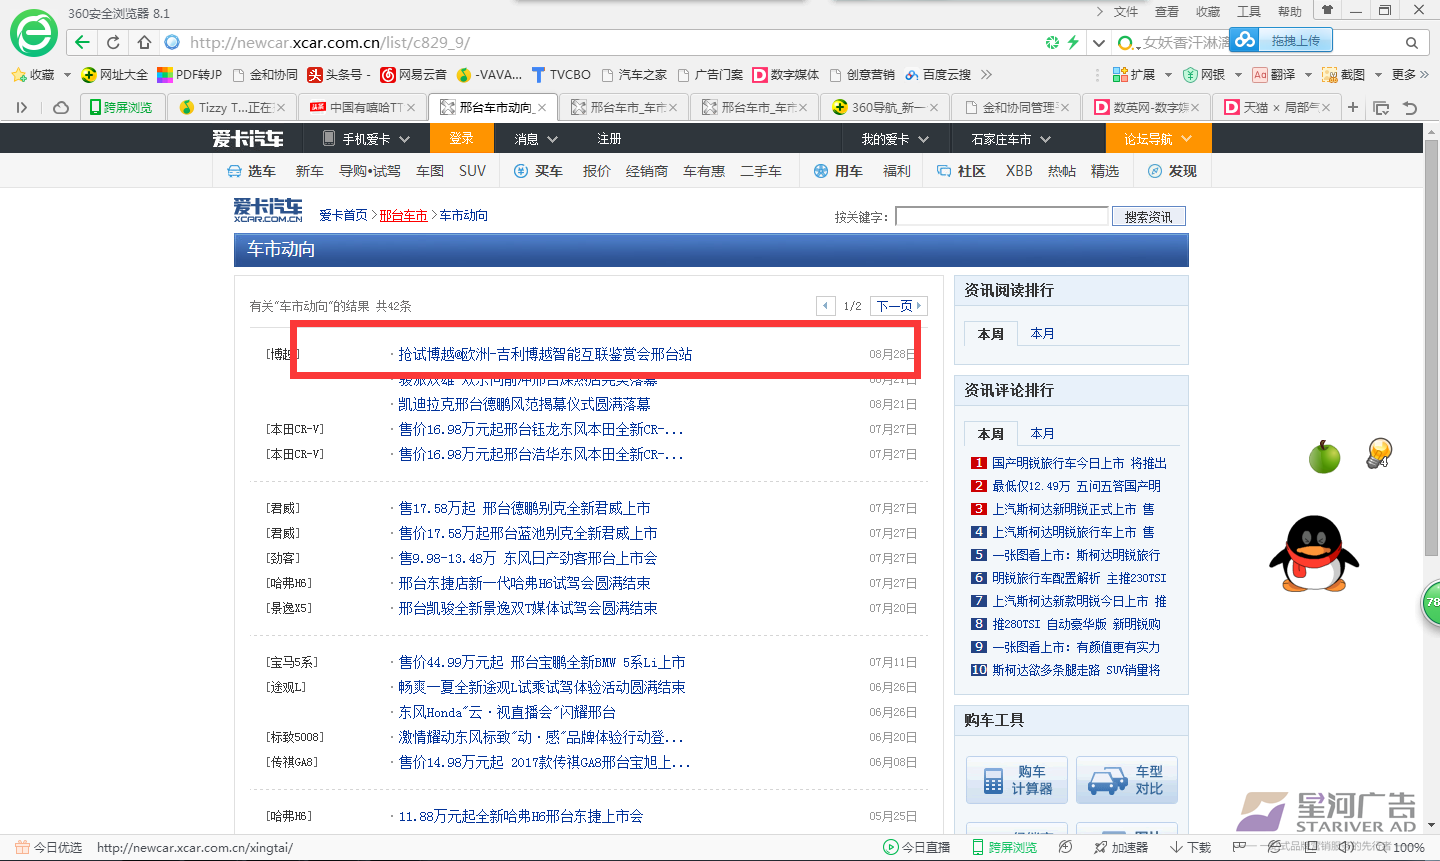
Task: Open the 购车计算器 calculator tool
Action: 1017,780
